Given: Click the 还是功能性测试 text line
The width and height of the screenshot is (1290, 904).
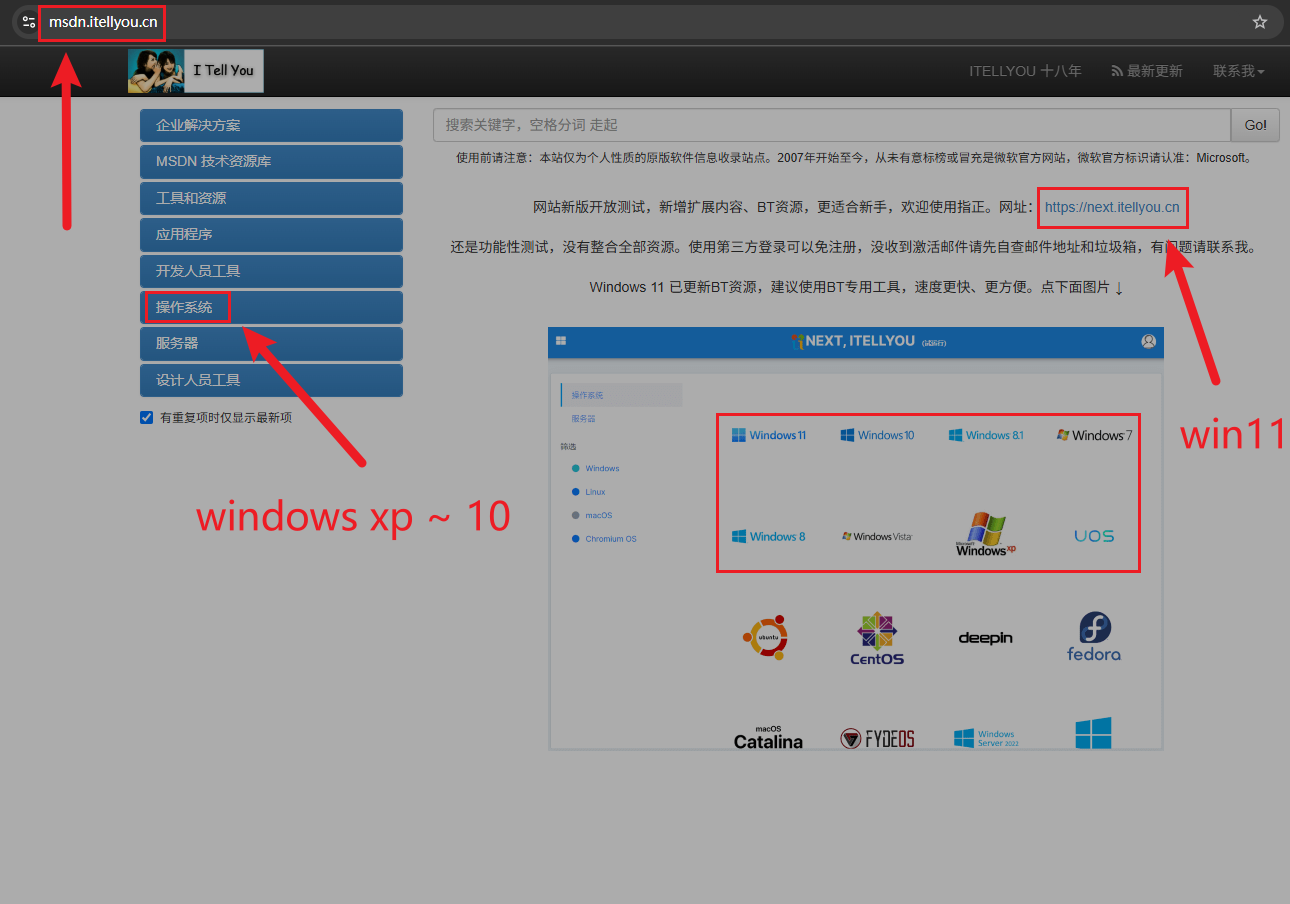Looking at the screenshot, I should point(853,247).
